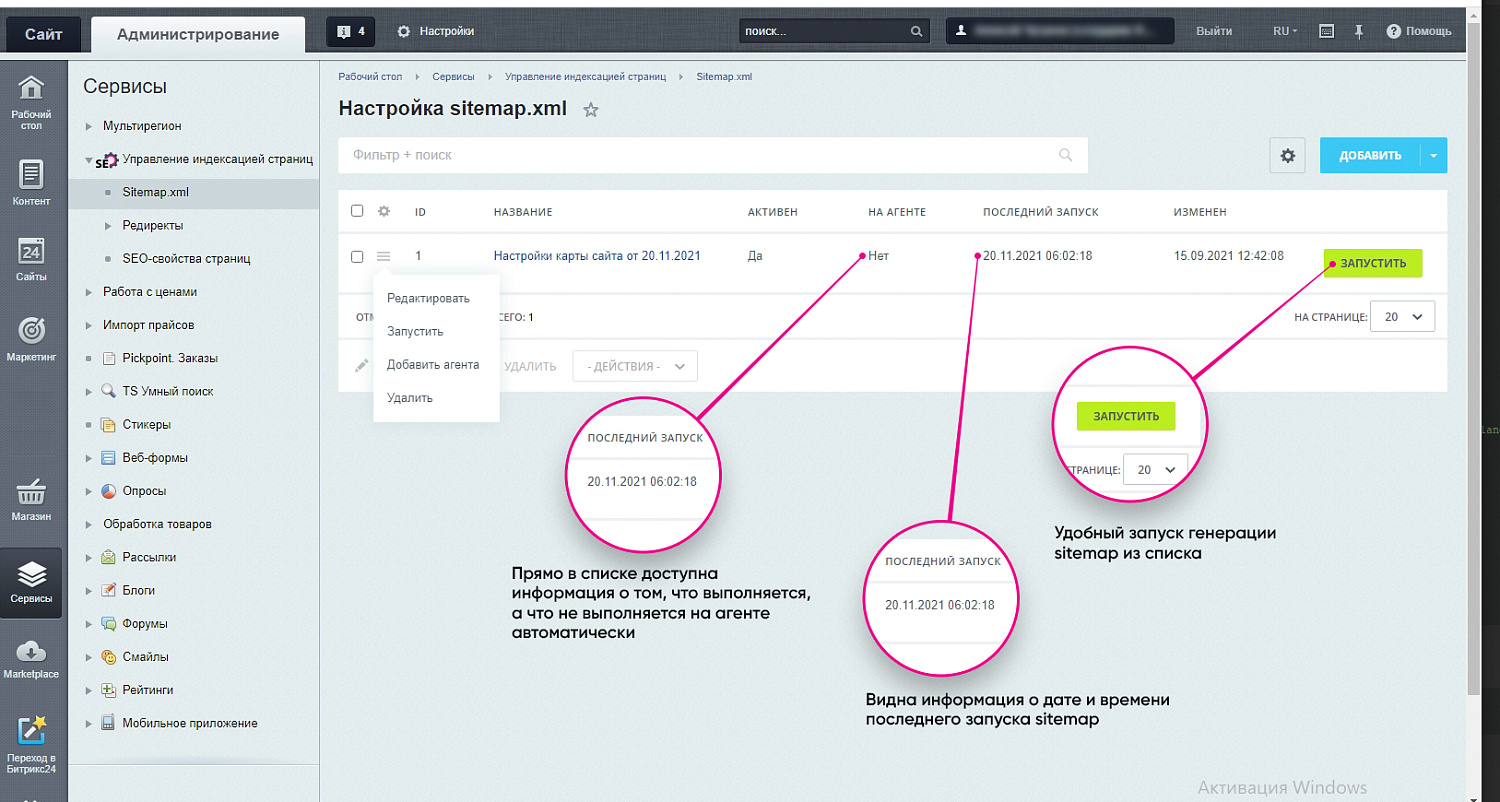1500x802 pixels.
Task: Open the notifications counter icon showing 4
Action: pyautogui.click(x=349, y=30)
